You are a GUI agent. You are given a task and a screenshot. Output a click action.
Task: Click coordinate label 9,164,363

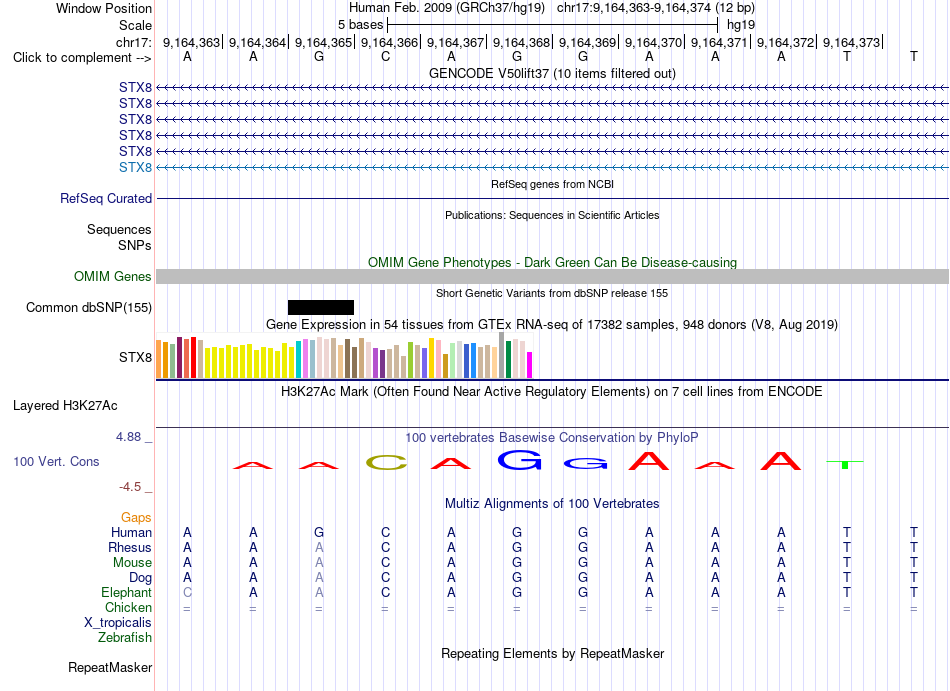tap(191, 42)
